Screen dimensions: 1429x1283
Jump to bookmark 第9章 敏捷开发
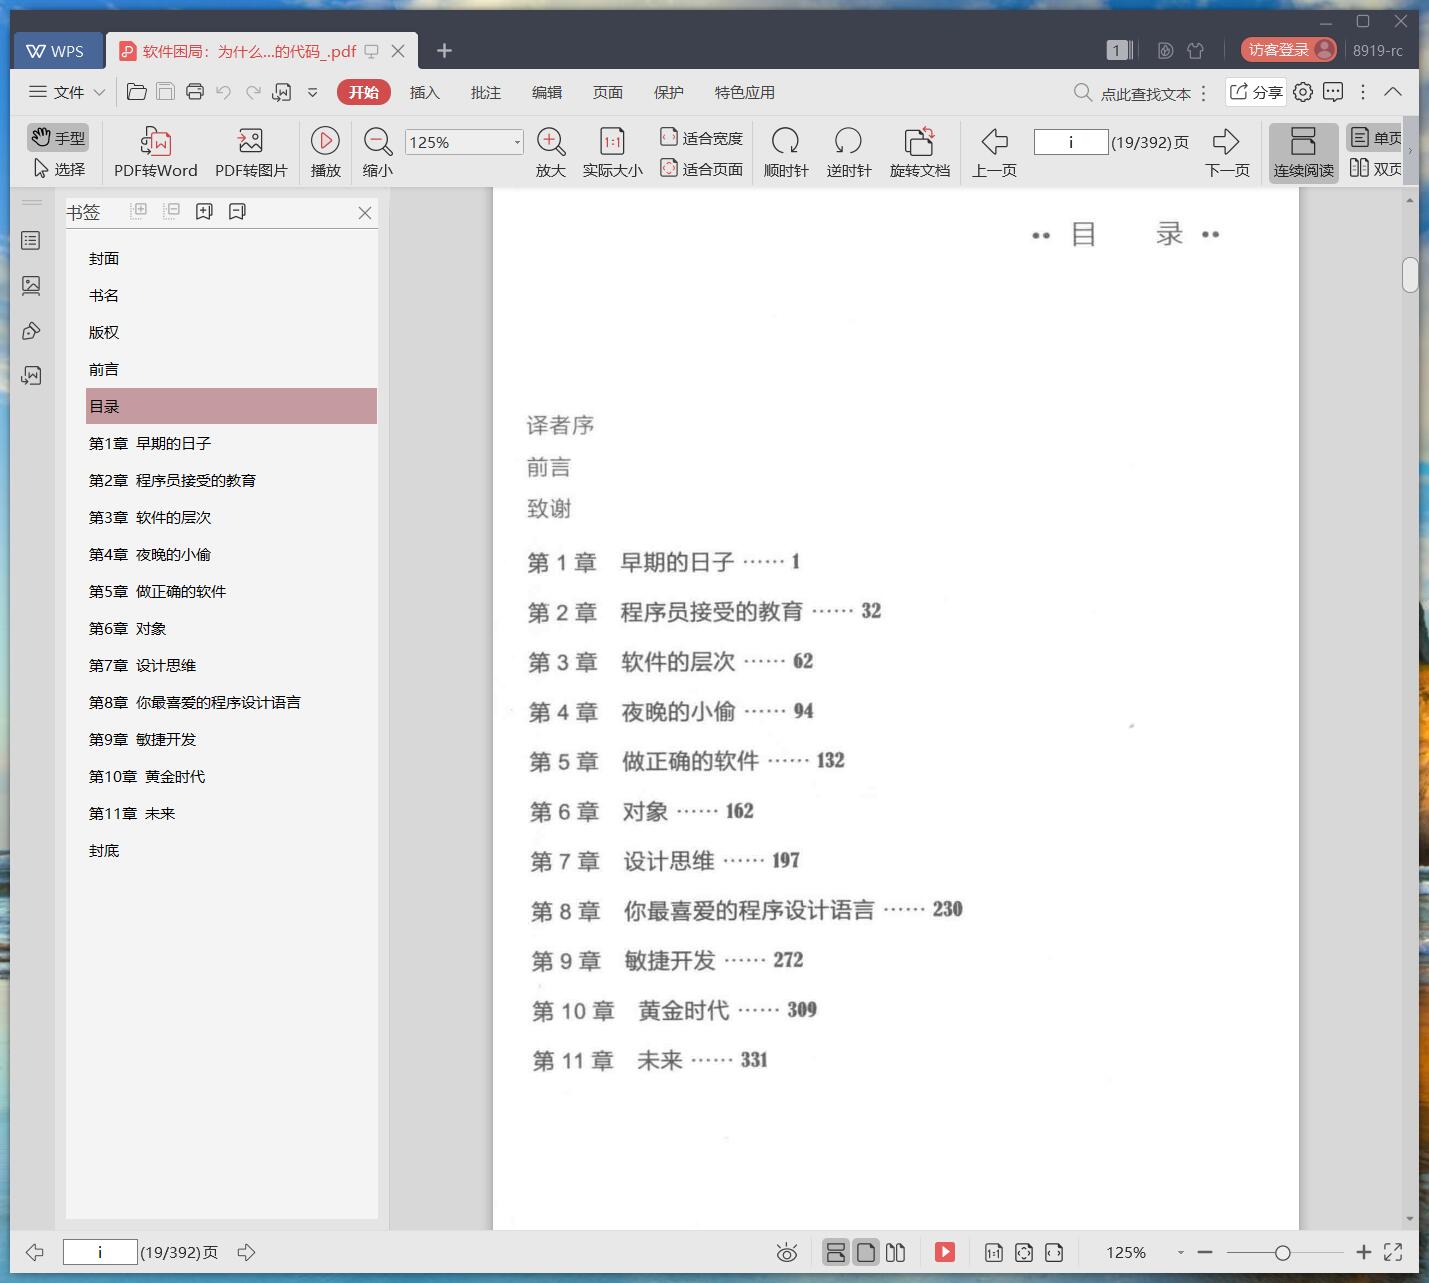point(142,739)
